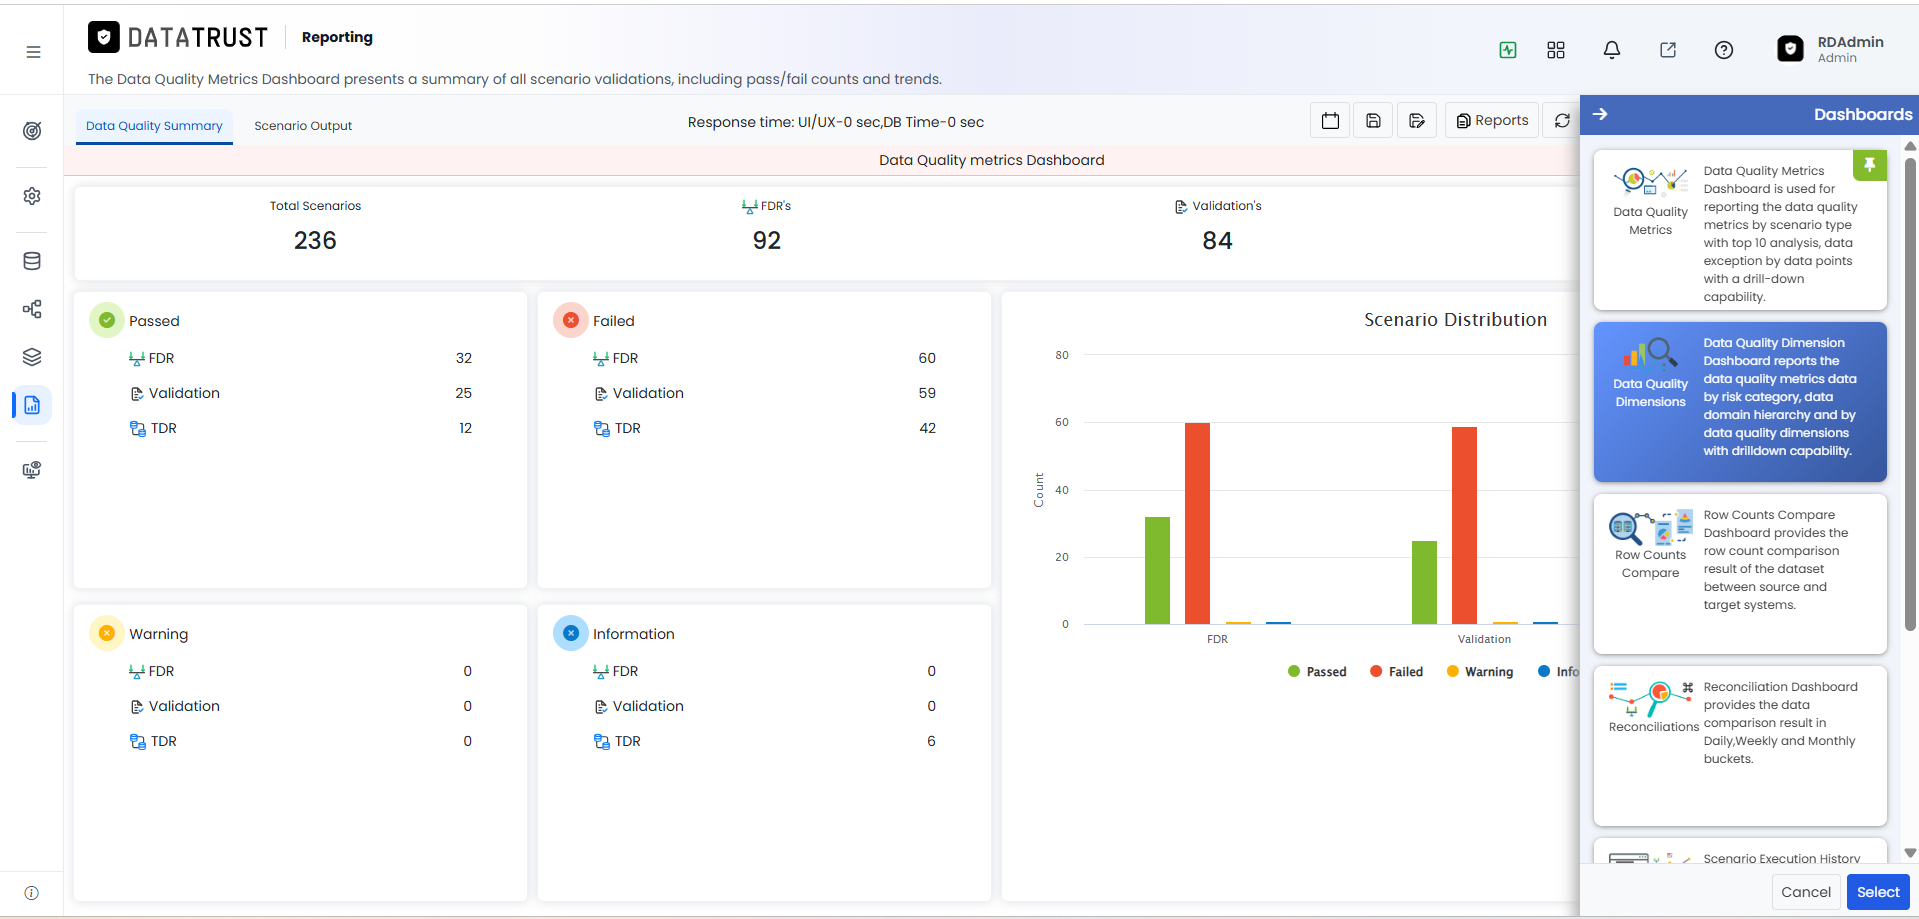Open the apps grid header icon
1919x919 pixels.
1556,50
